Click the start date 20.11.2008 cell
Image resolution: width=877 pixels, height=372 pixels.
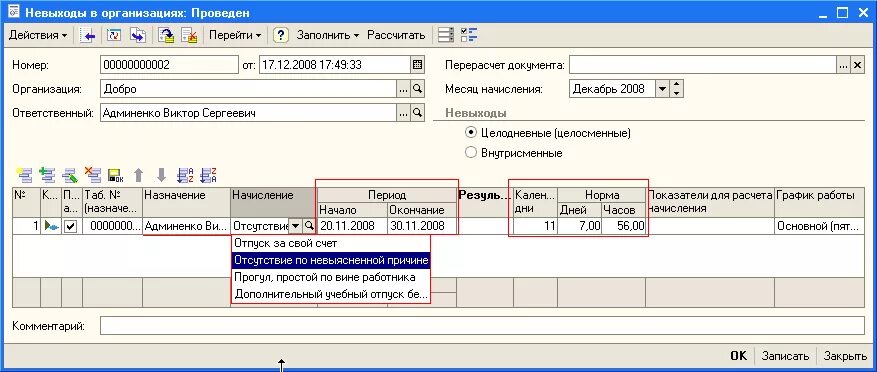352,227
